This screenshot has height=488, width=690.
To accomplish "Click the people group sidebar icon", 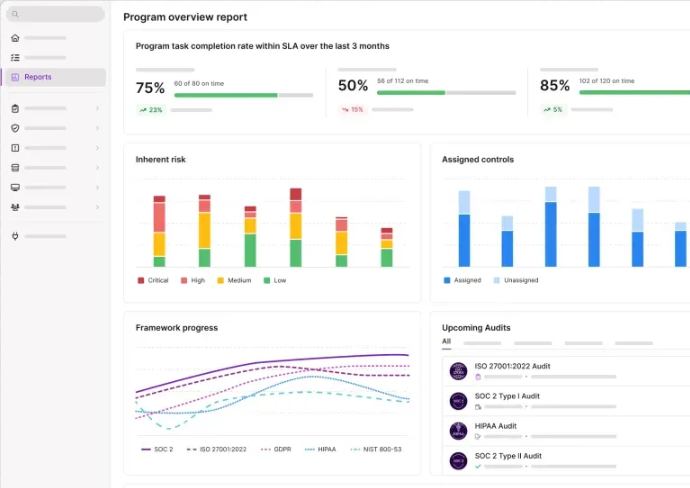I will tap(15, 207).
